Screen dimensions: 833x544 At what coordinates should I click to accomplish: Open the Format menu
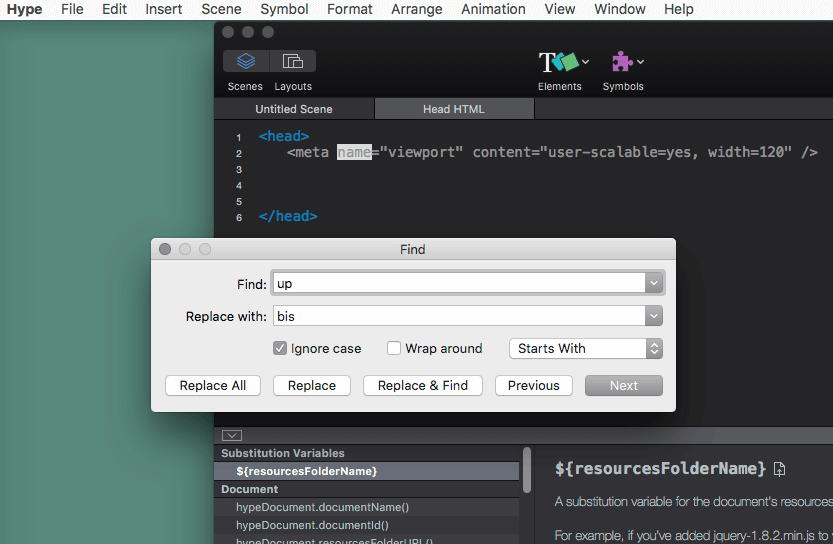click(x=350, y=9)
